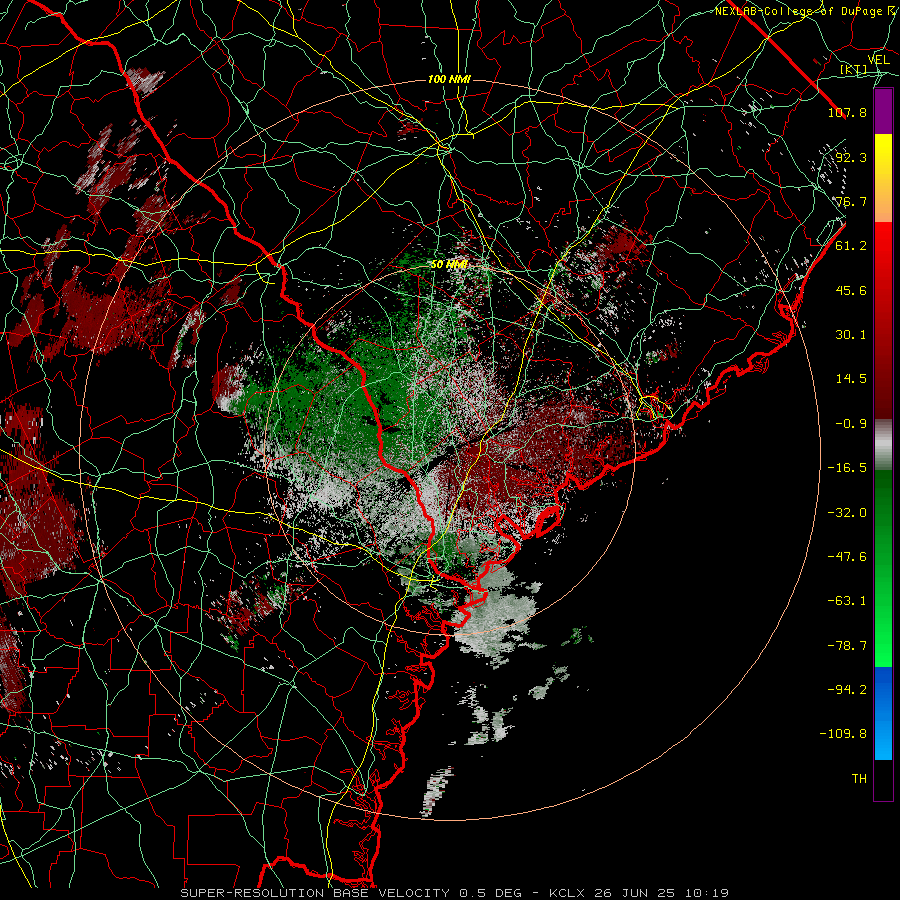
Task: Click the -32.0 velocity scale value
Action: [x=847, y=513]
